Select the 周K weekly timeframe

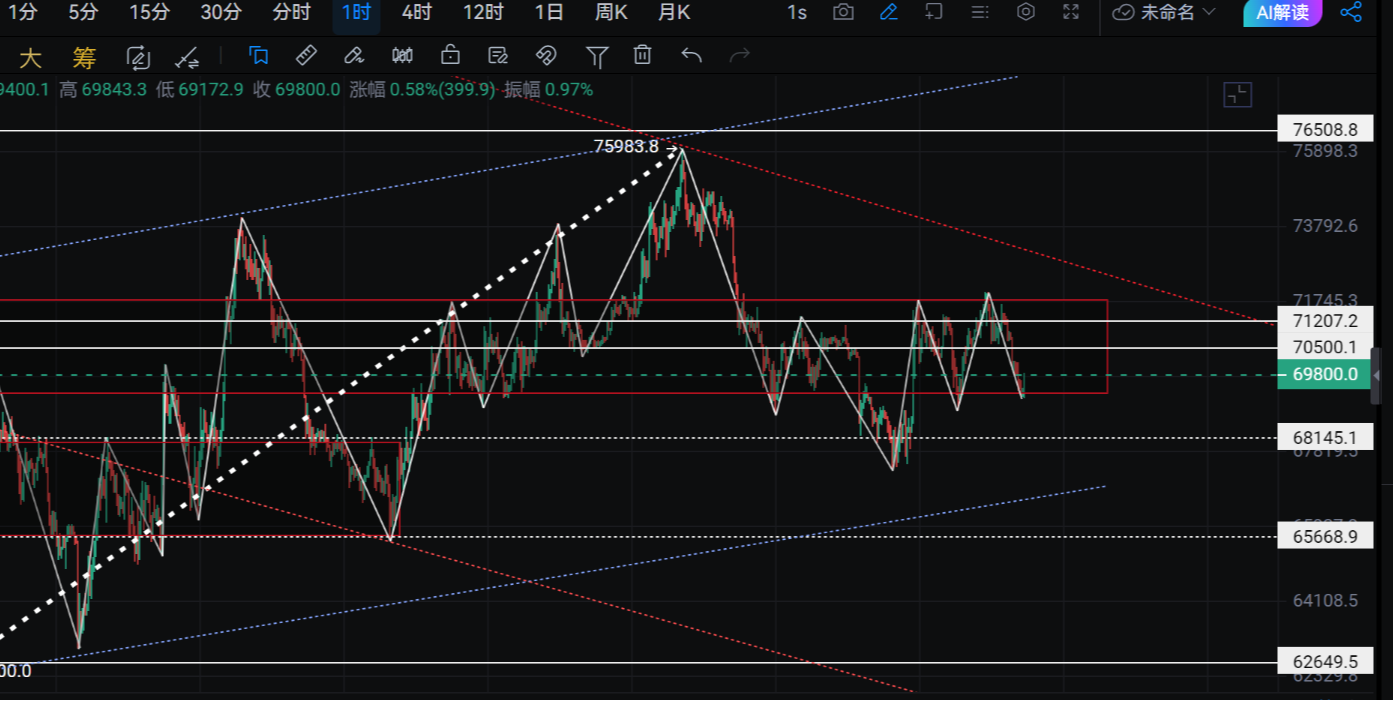[x=610, y=13]
